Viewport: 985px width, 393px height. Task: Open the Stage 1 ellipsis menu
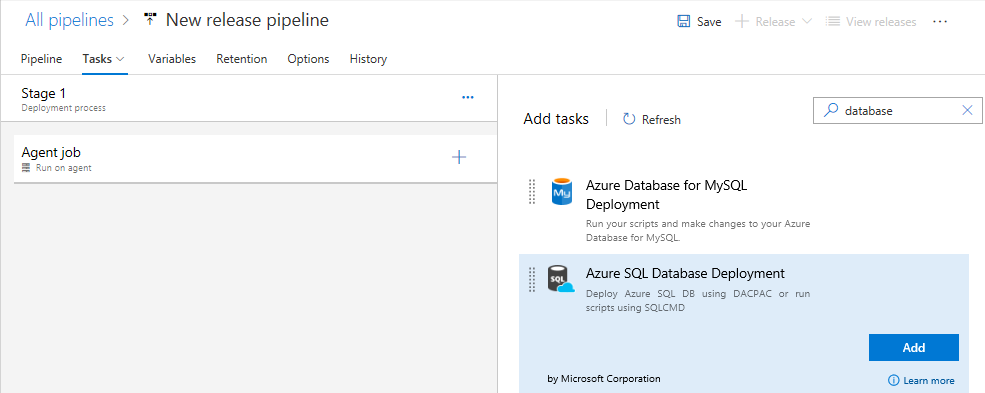click(x=467, y=97)
